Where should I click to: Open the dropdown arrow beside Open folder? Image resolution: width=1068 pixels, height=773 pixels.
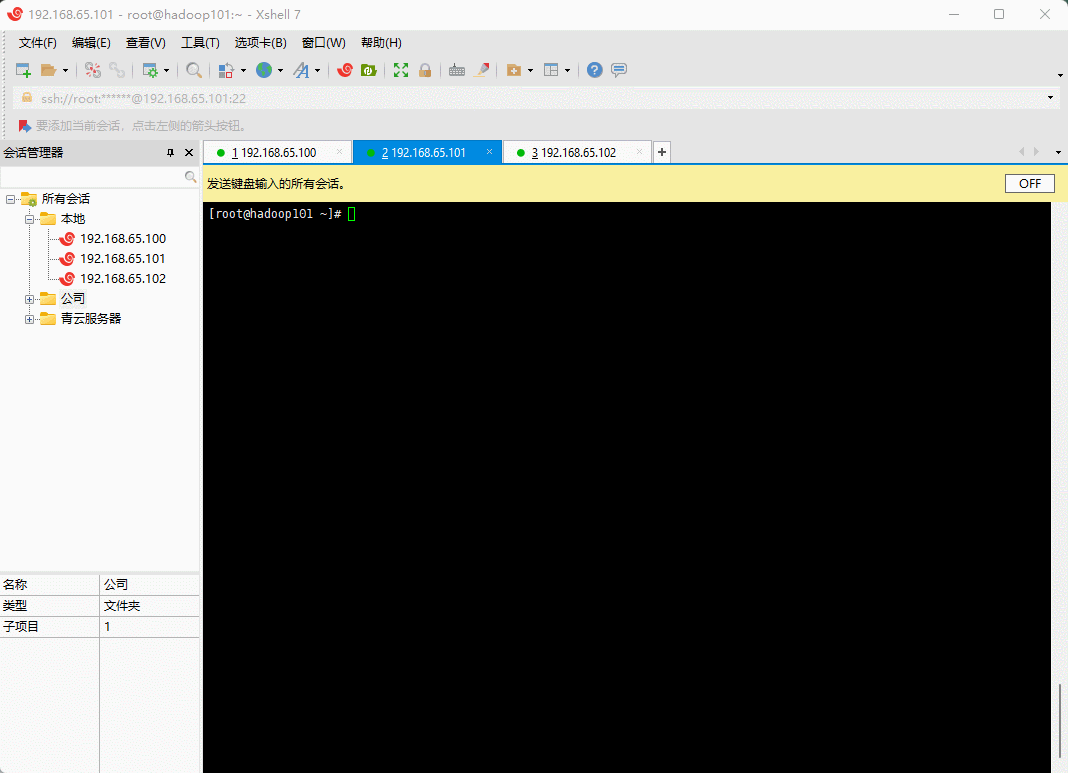pyautogui.click(x=65, y=70)
